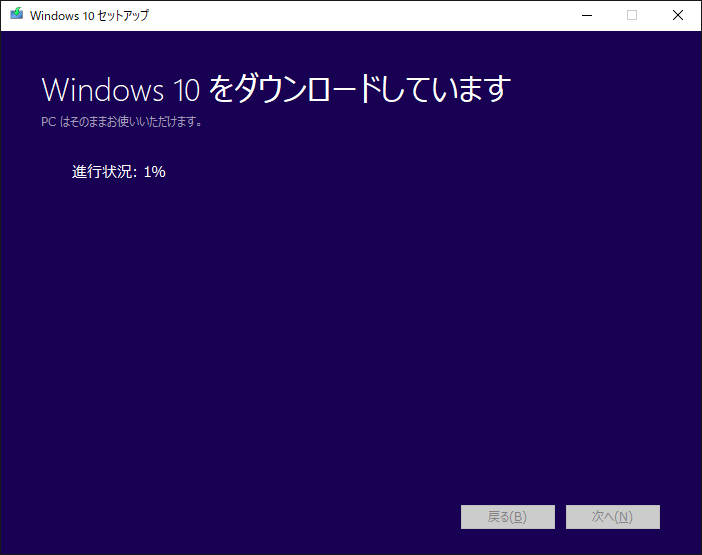702x555 pixels.
Task: Click the Windows 10 セットアップ title text
Action: pos(89,16)
